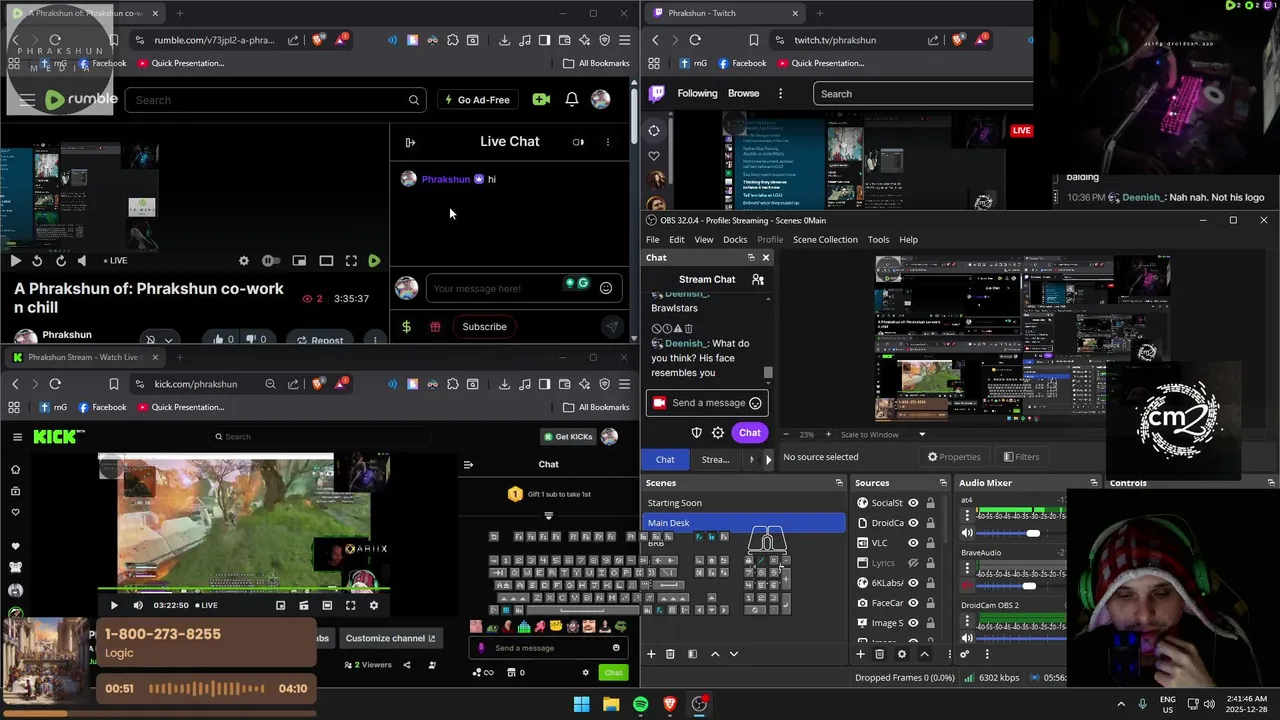Open Rumble player settings gear
The width and height of the screenshot is (1280, 720).
pyautogui.click(x=244, y=261)
